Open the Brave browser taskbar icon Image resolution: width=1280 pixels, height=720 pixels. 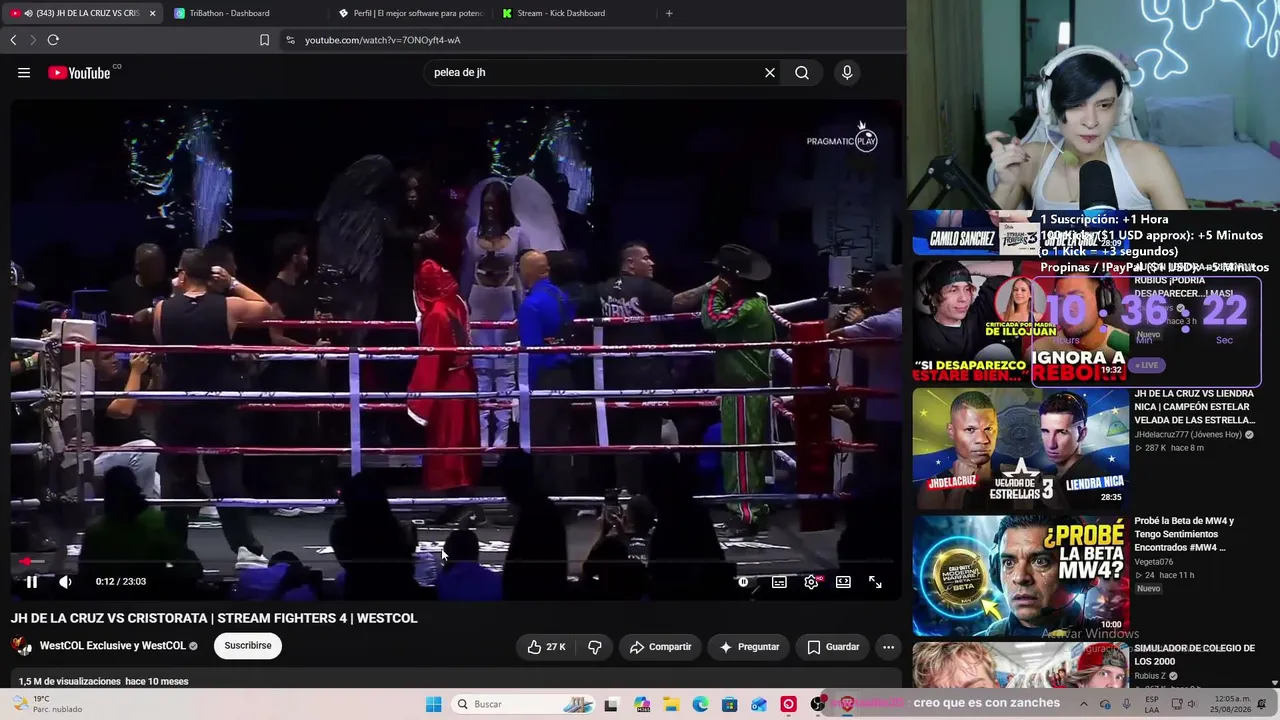[x=847, y=704]
